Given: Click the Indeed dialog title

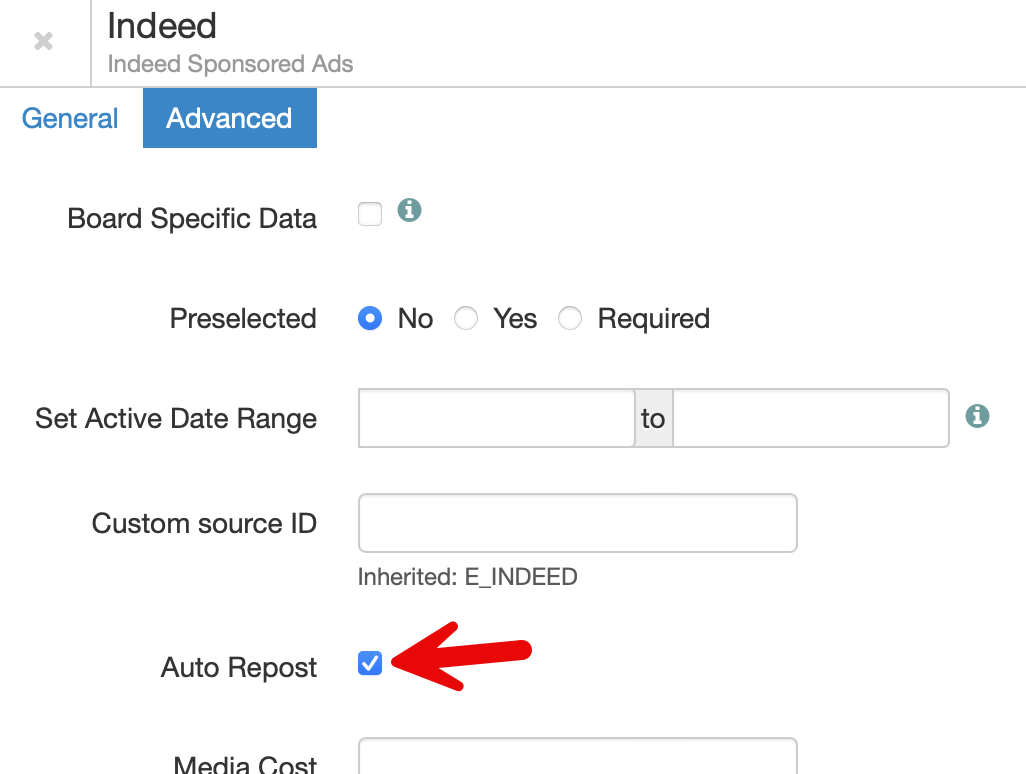Looking at the screenshot, I should pyautogui.click(x=161, y=26).
